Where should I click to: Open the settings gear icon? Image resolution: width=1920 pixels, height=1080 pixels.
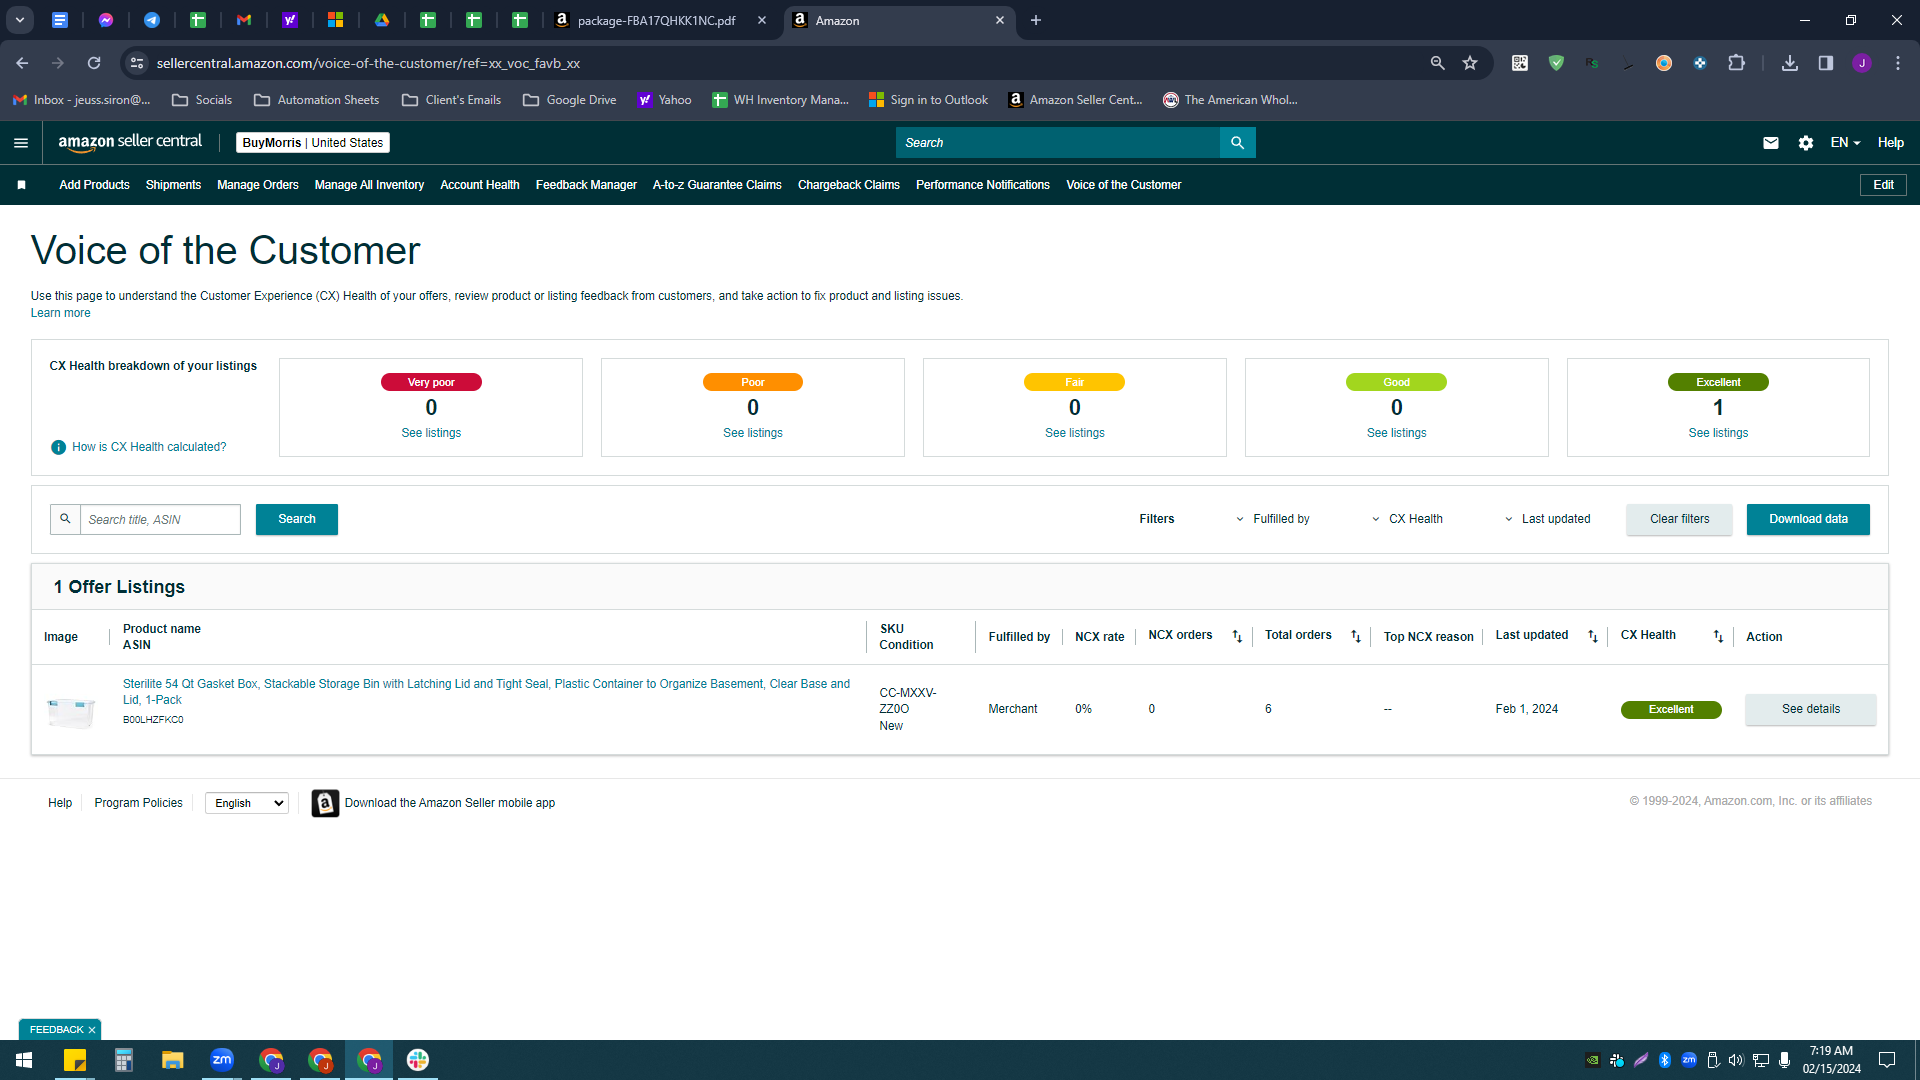point(1805,143)
